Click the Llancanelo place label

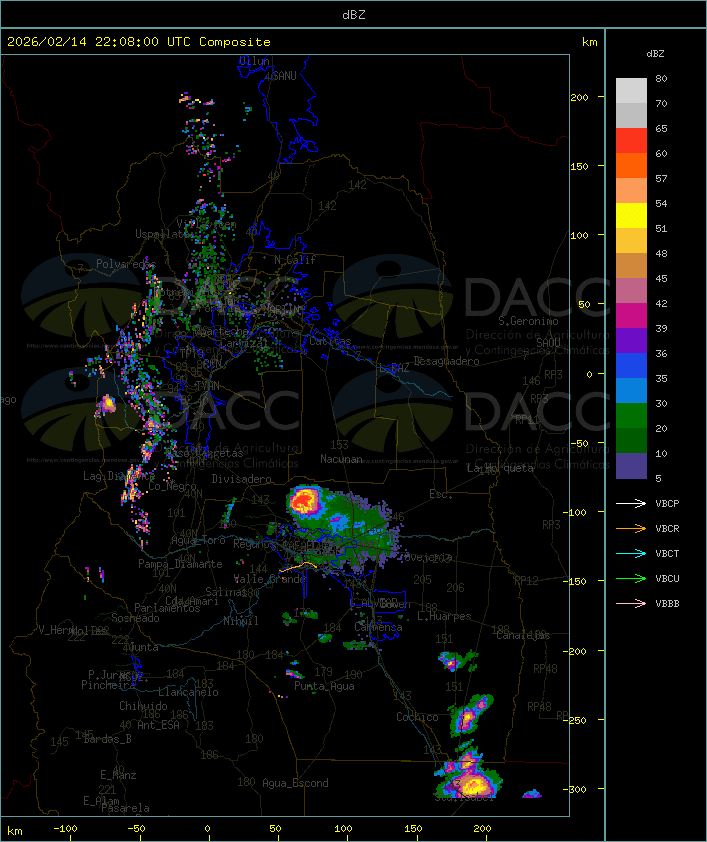click(188, 692)
